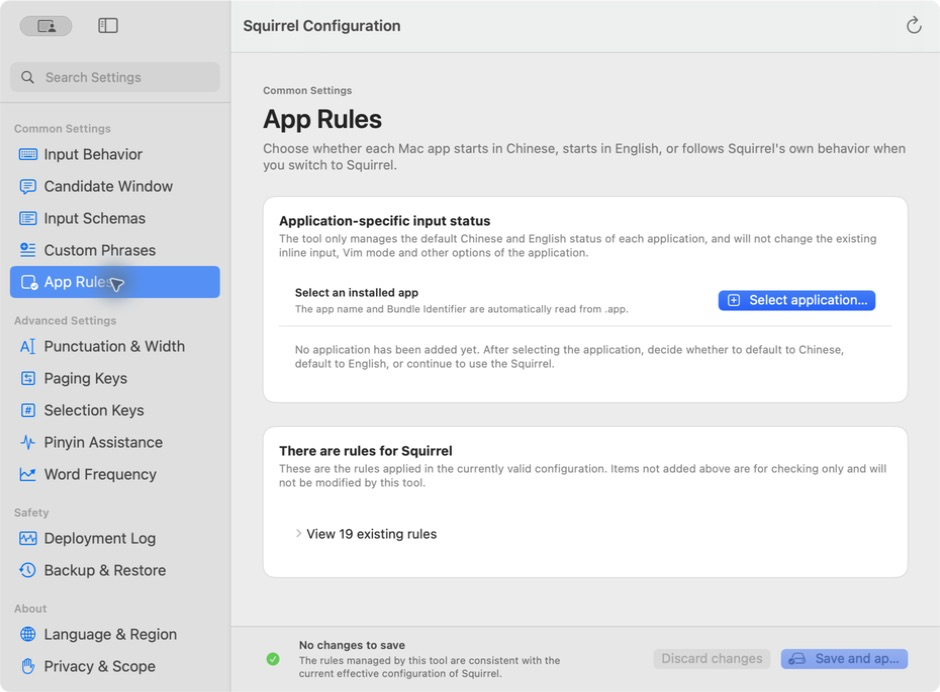Expand View 19 existing rules
The width and height of the screenshot is (940, 692).
coord(366,534)
